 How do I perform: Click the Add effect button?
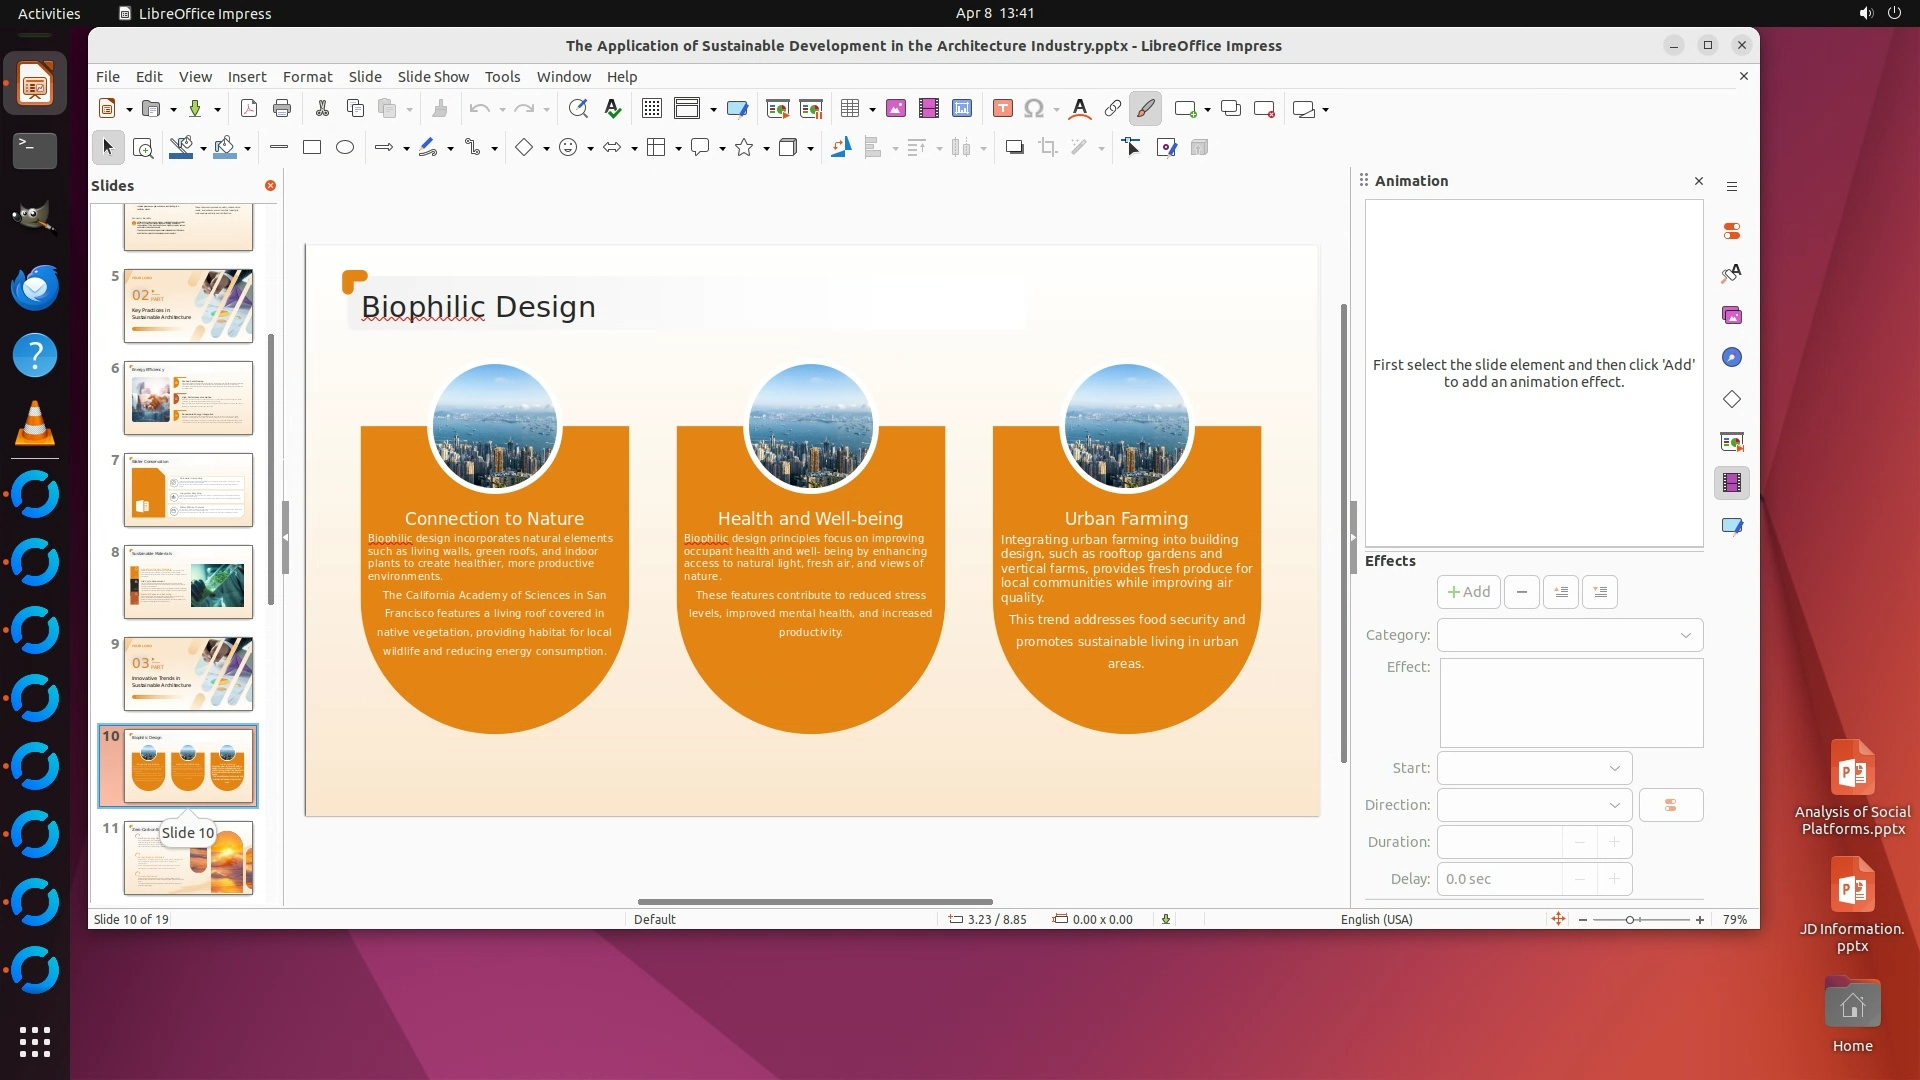[x=1468, y=592]
